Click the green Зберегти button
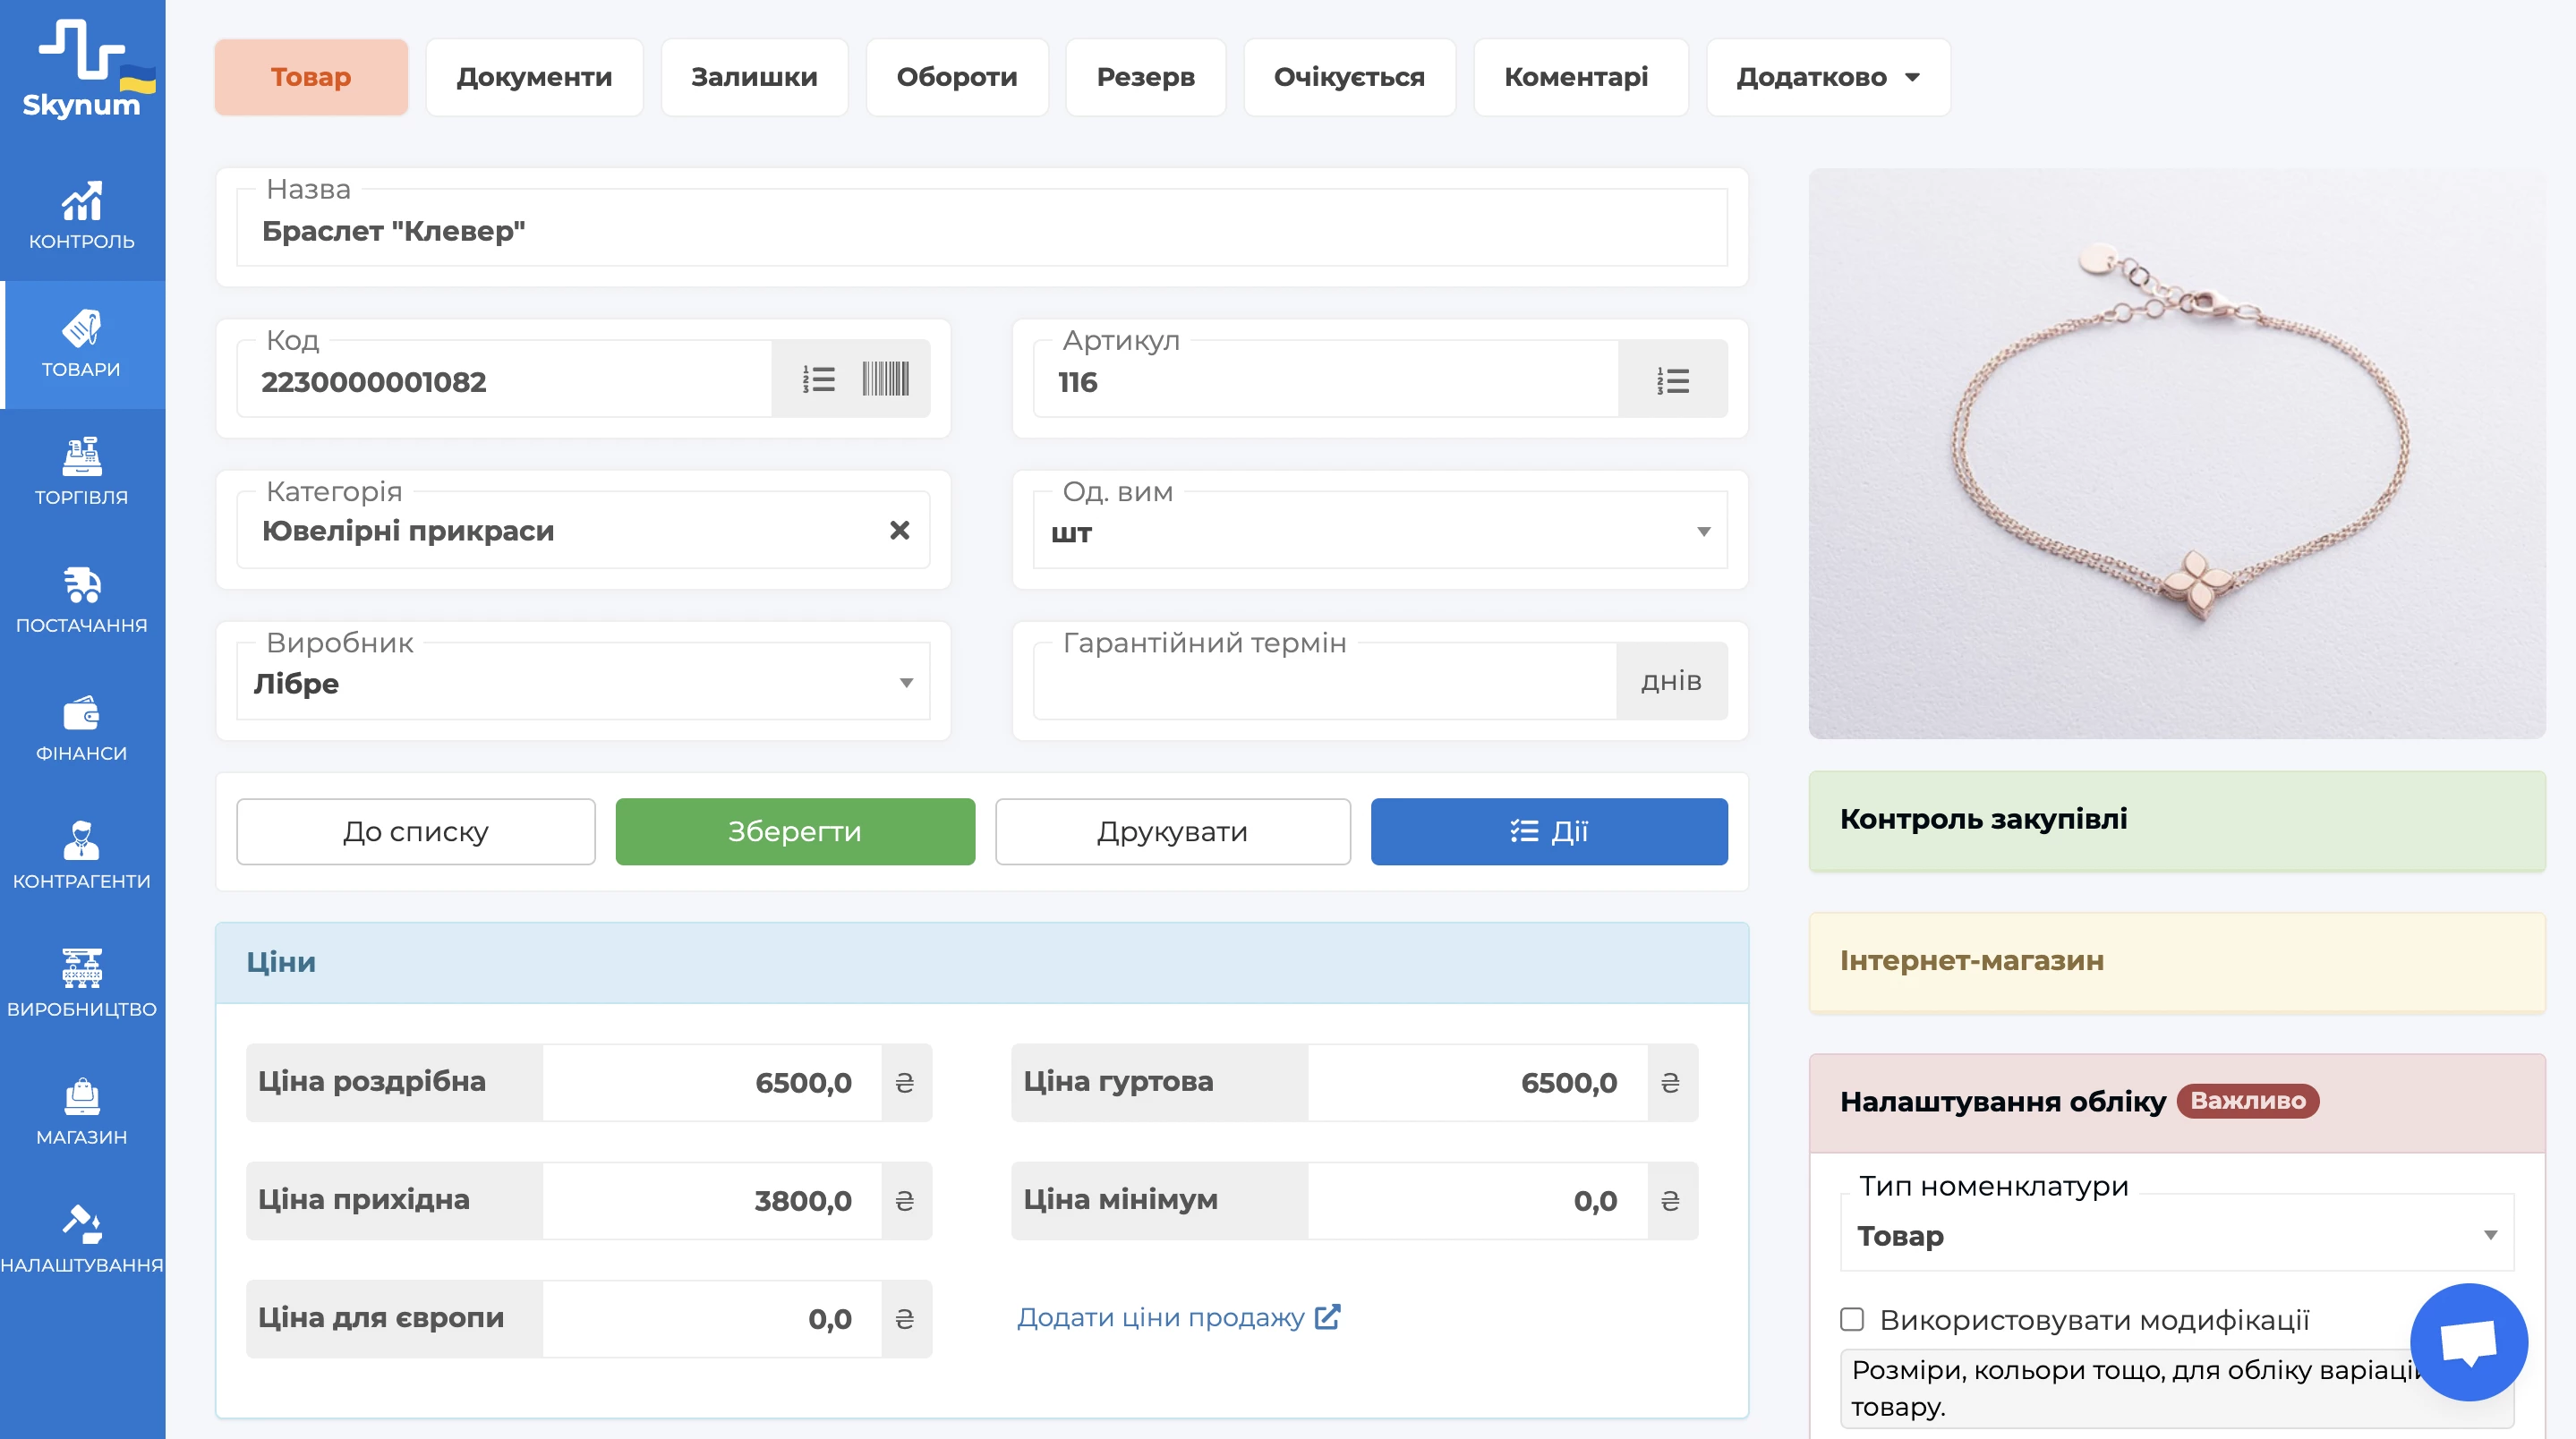This screenshot has height=1439, width=2576. [x=794, y=831]
